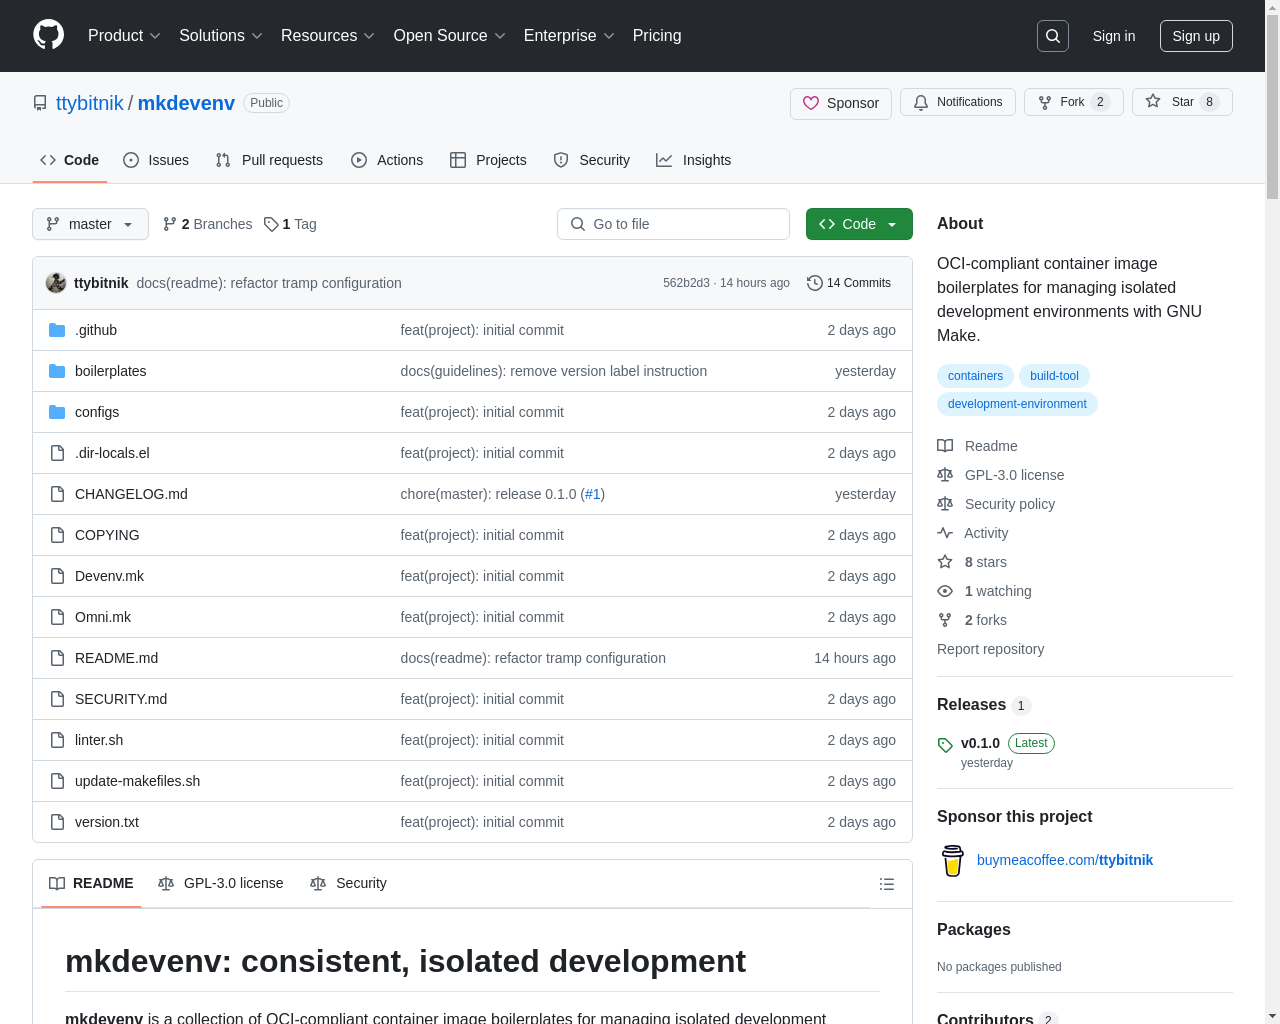Click the buymeacoffee cup icon

953,861
